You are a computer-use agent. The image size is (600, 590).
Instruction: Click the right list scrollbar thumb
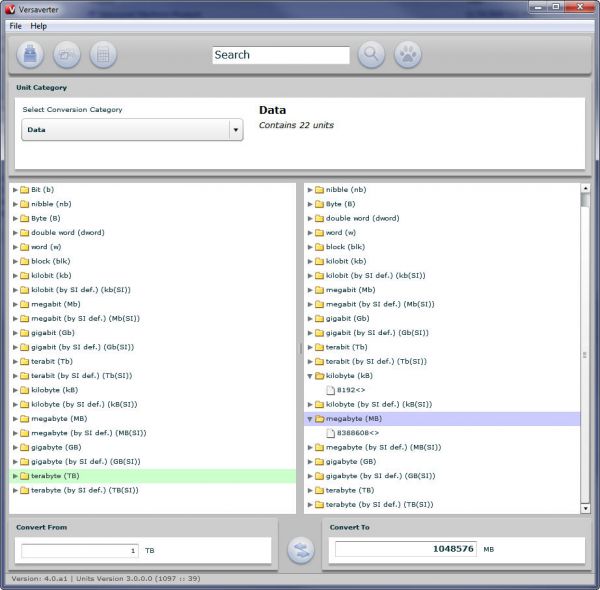[x=585, y=200]
